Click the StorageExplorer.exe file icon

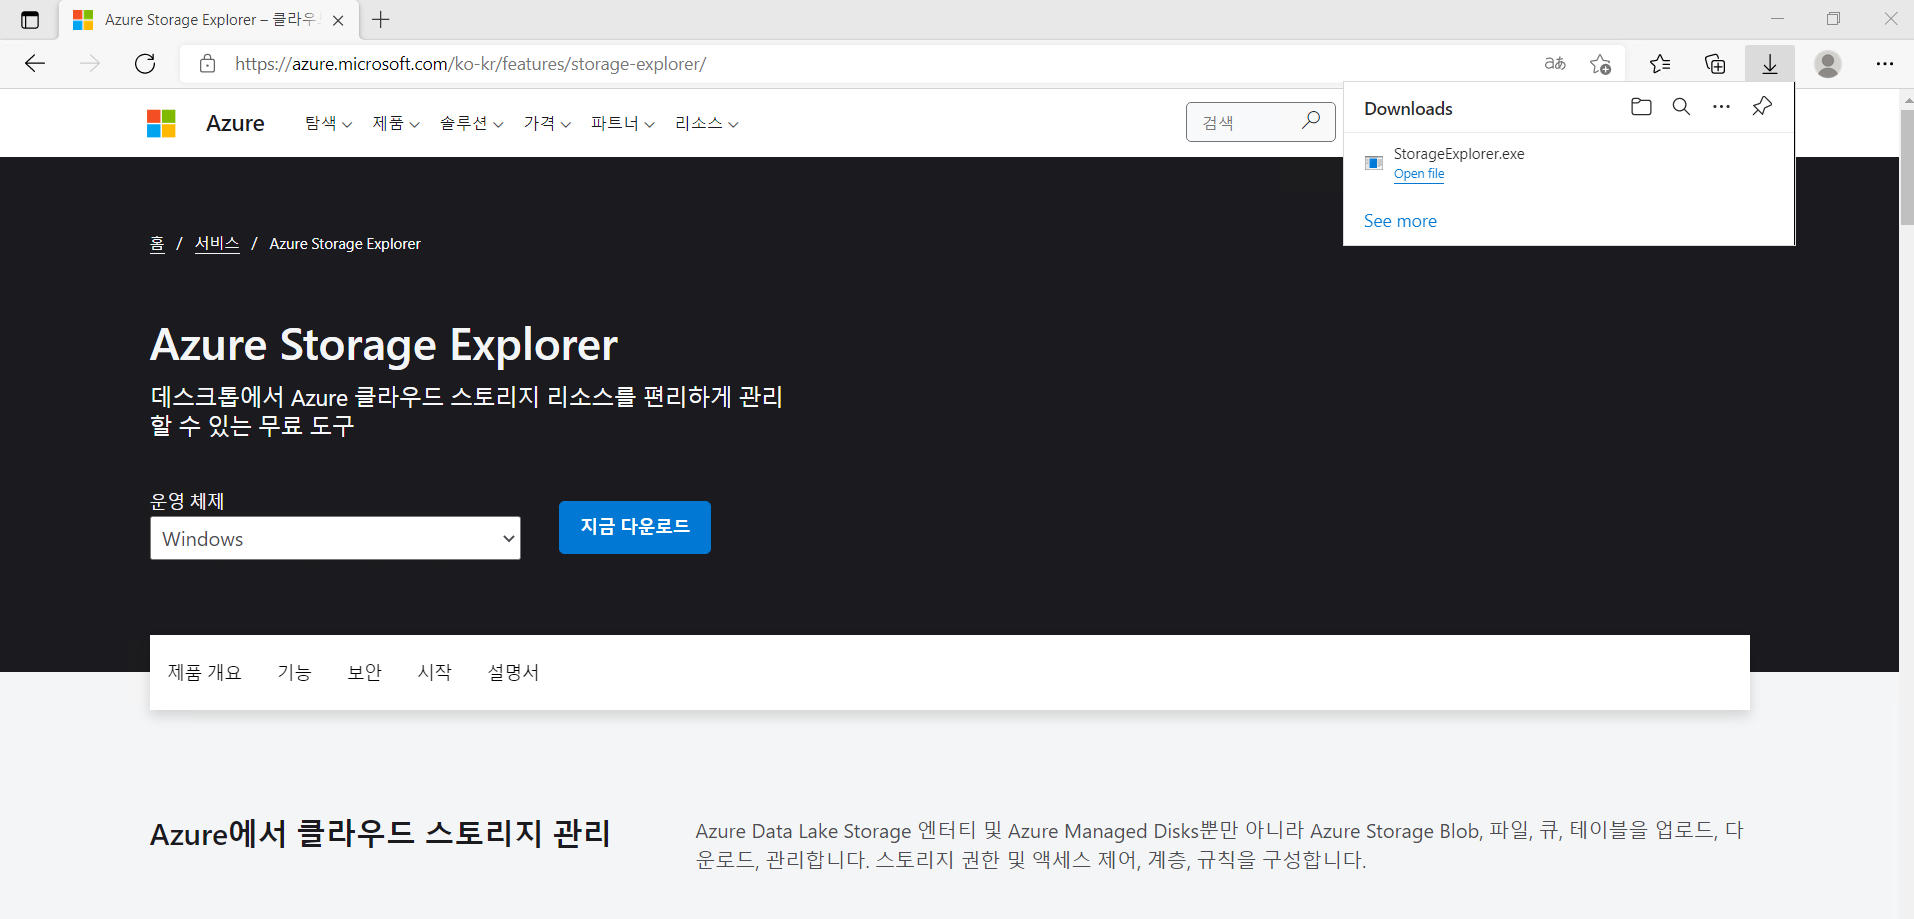pos(1374,163)
